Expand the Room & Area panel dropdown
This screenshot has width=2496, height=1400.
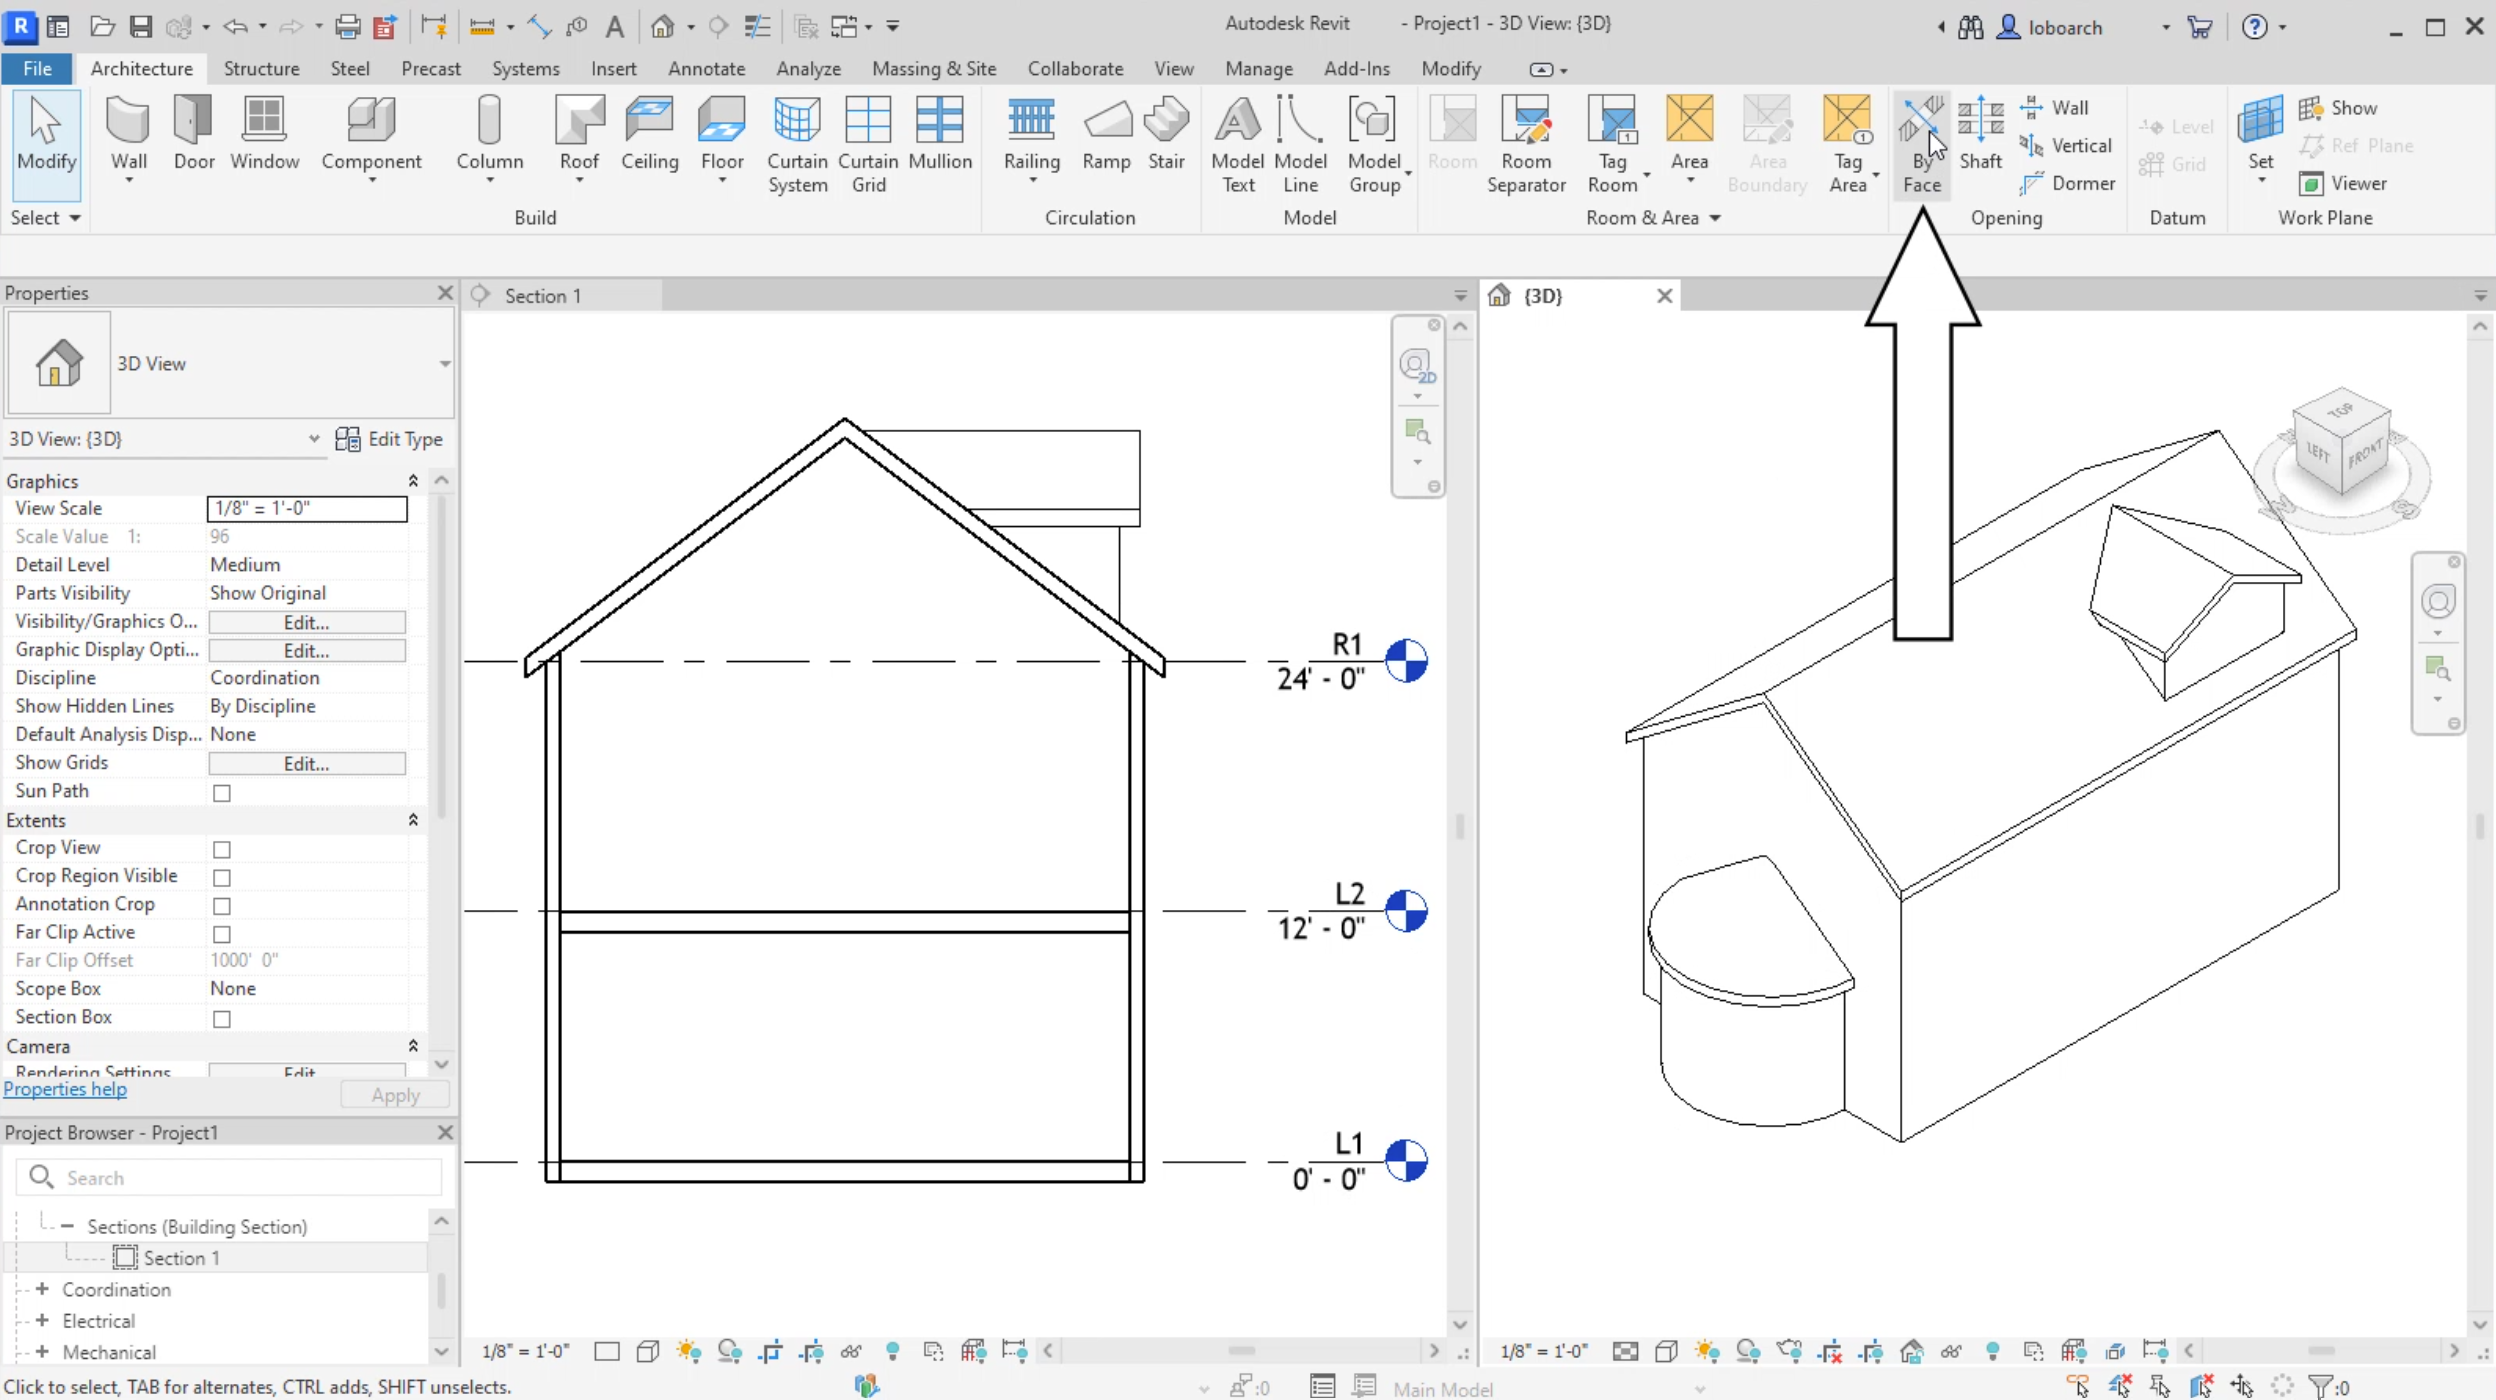coord(1718,218)
